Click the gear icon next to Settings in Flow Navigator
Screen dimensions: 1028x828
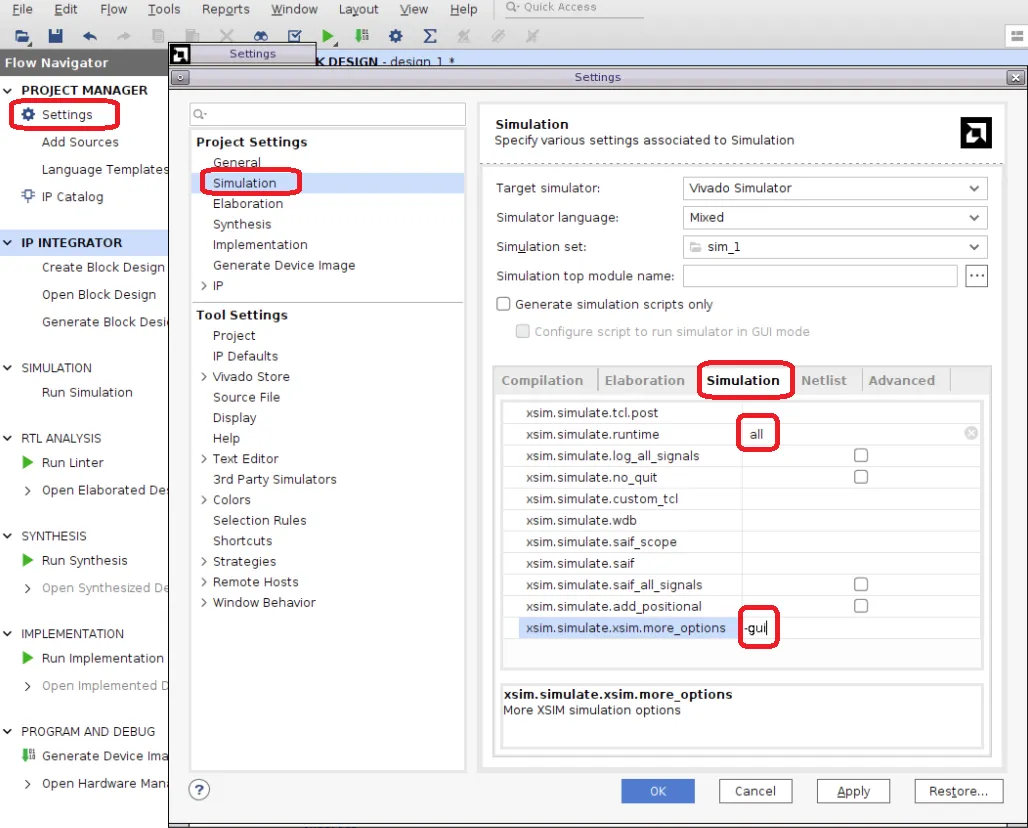(x=28, y=114)
